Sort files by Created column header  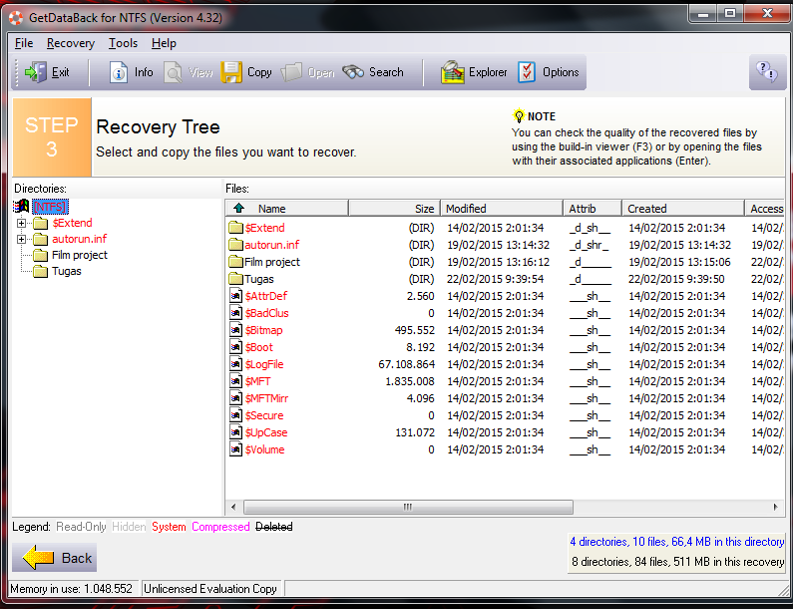pos(683,208)
